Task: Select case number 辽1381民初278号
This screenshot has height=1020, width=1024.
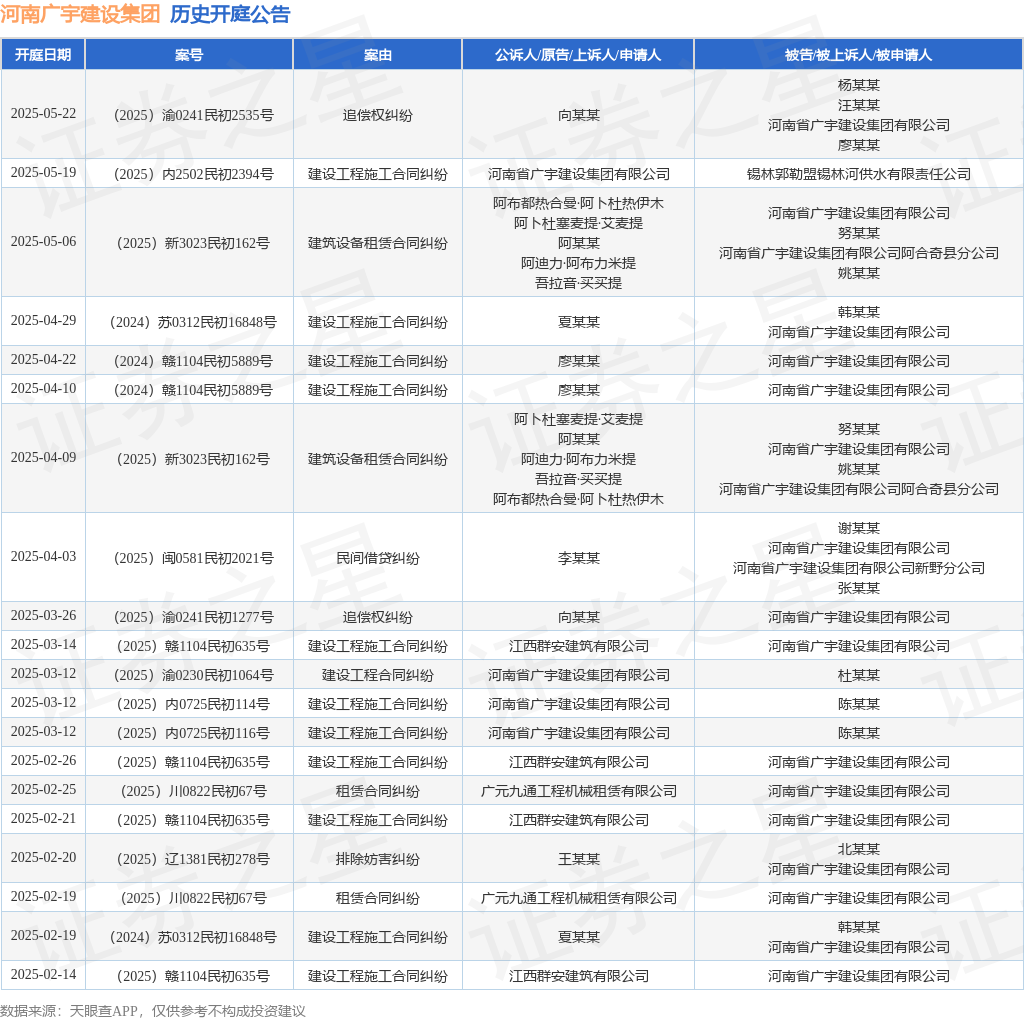Action: coord(193,859)
